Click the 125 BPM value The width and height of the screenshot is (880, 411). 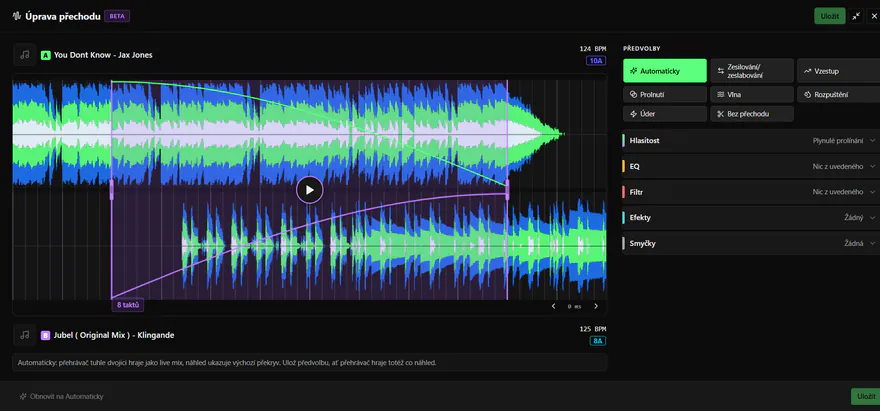click(x=593, y=329)
